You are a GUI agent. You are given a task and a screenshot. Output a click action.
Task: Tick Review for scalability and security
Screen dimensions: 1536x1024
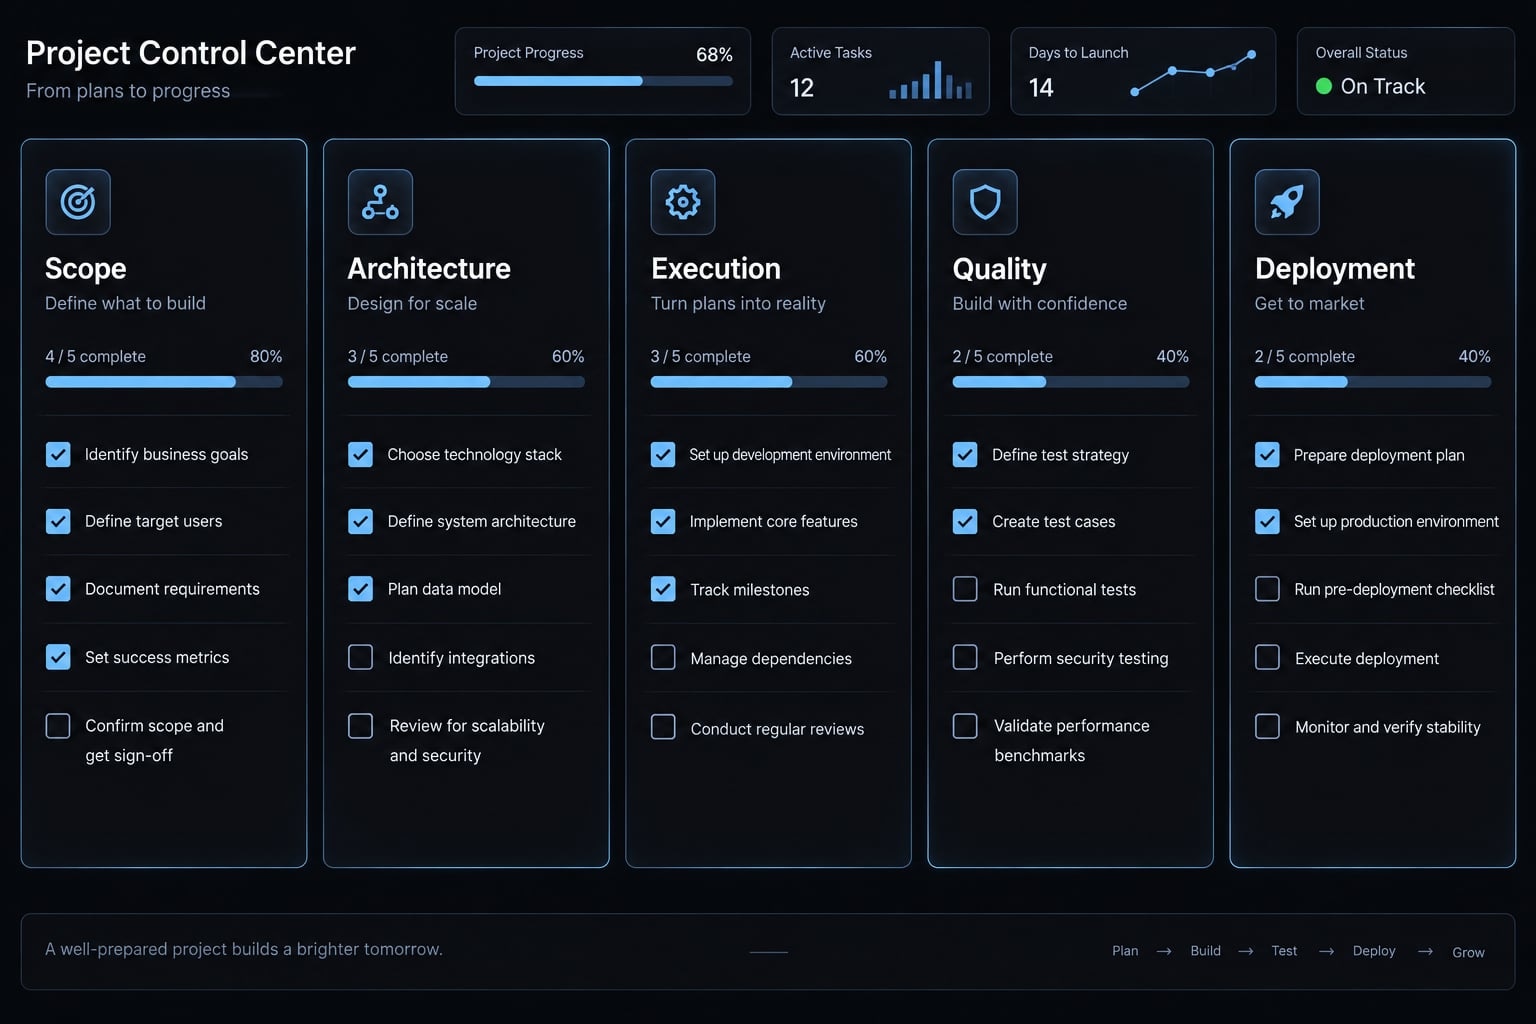click(x=360, y=726)
